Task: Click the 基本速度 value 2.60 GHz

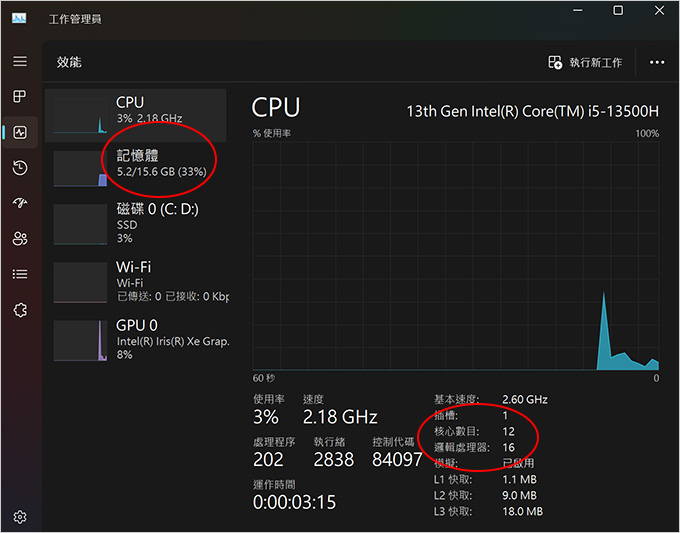Action: pyautogui.click(x=525, y=399)
